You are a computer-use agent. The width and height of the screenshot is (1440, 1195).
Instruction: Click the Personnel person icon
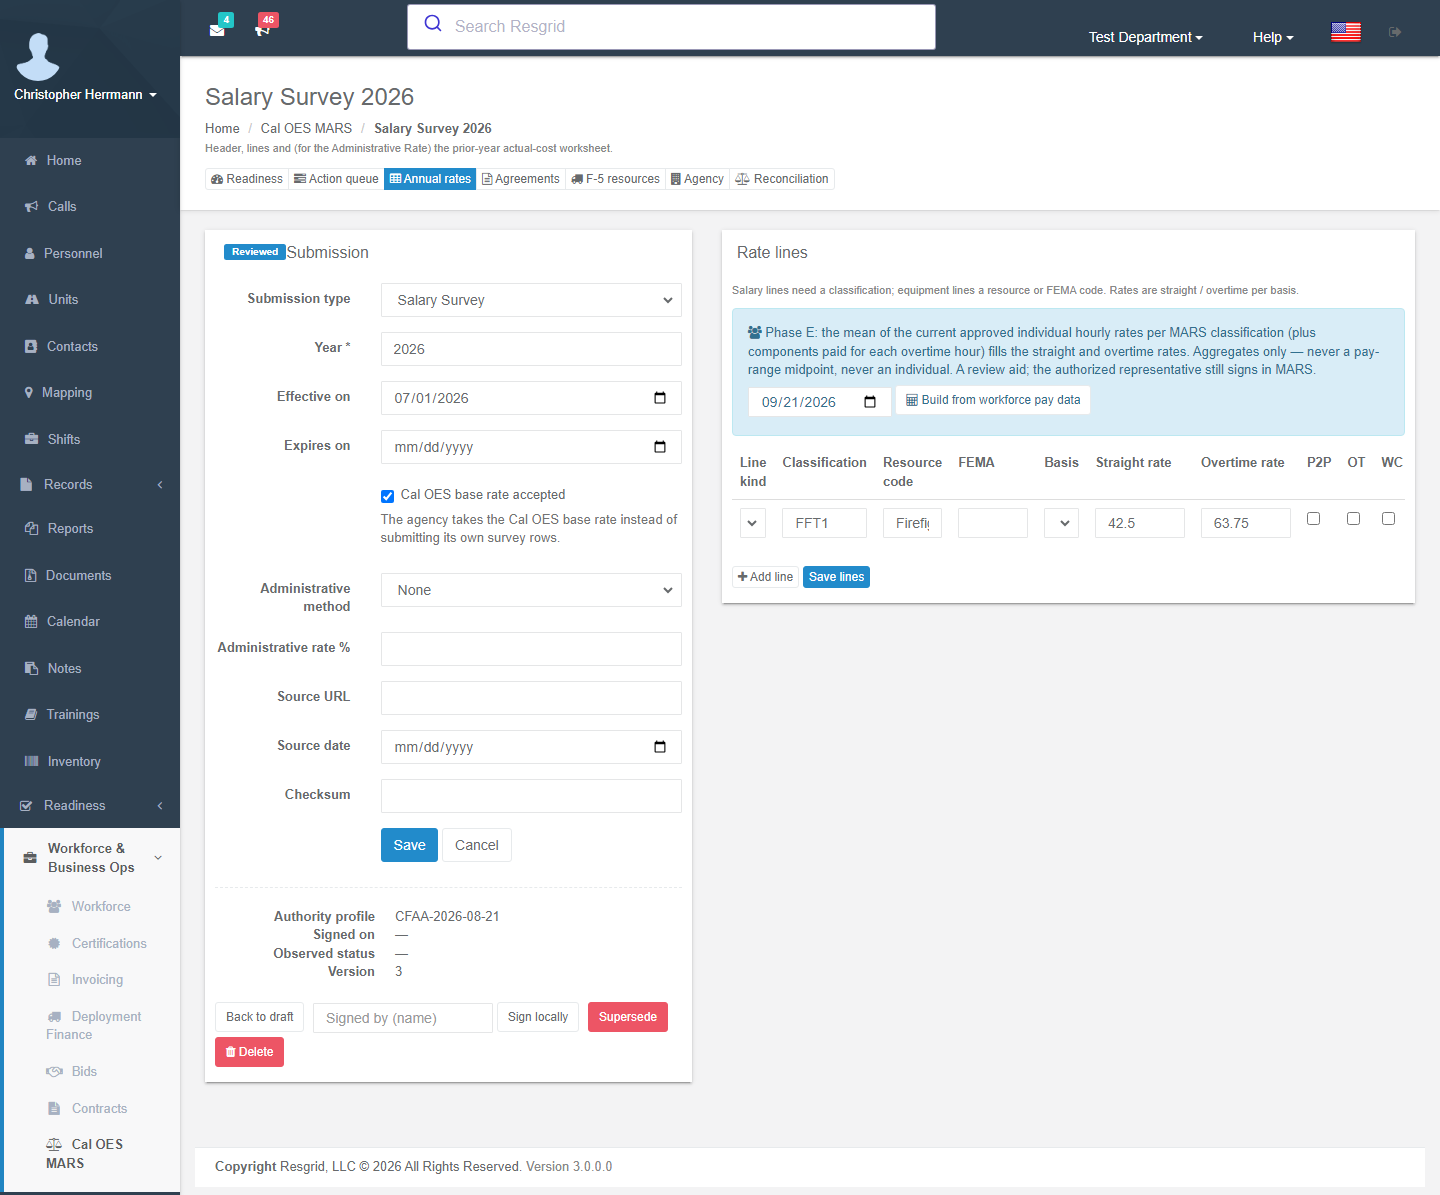pos(30,254)
